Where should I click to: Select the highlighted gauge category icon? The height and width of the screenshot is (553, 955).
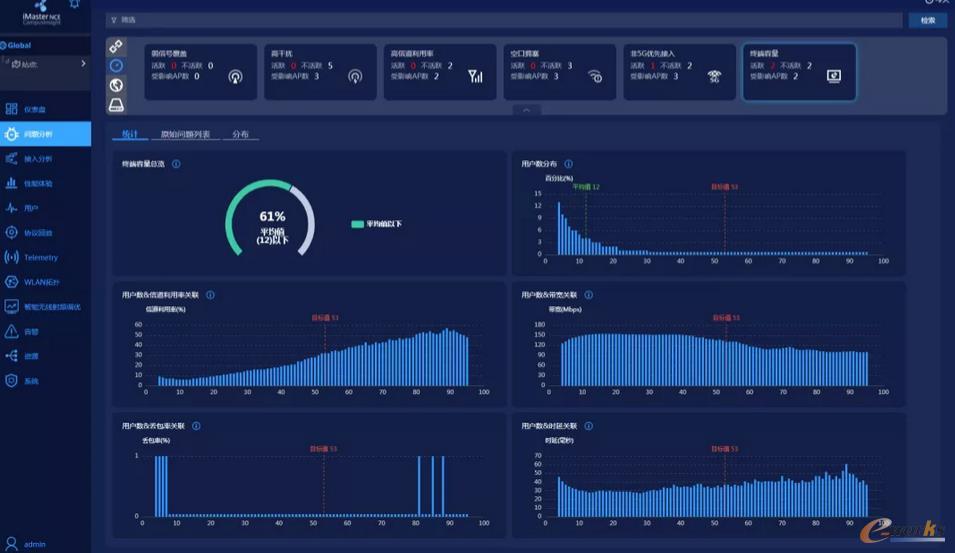coord(116,65)
